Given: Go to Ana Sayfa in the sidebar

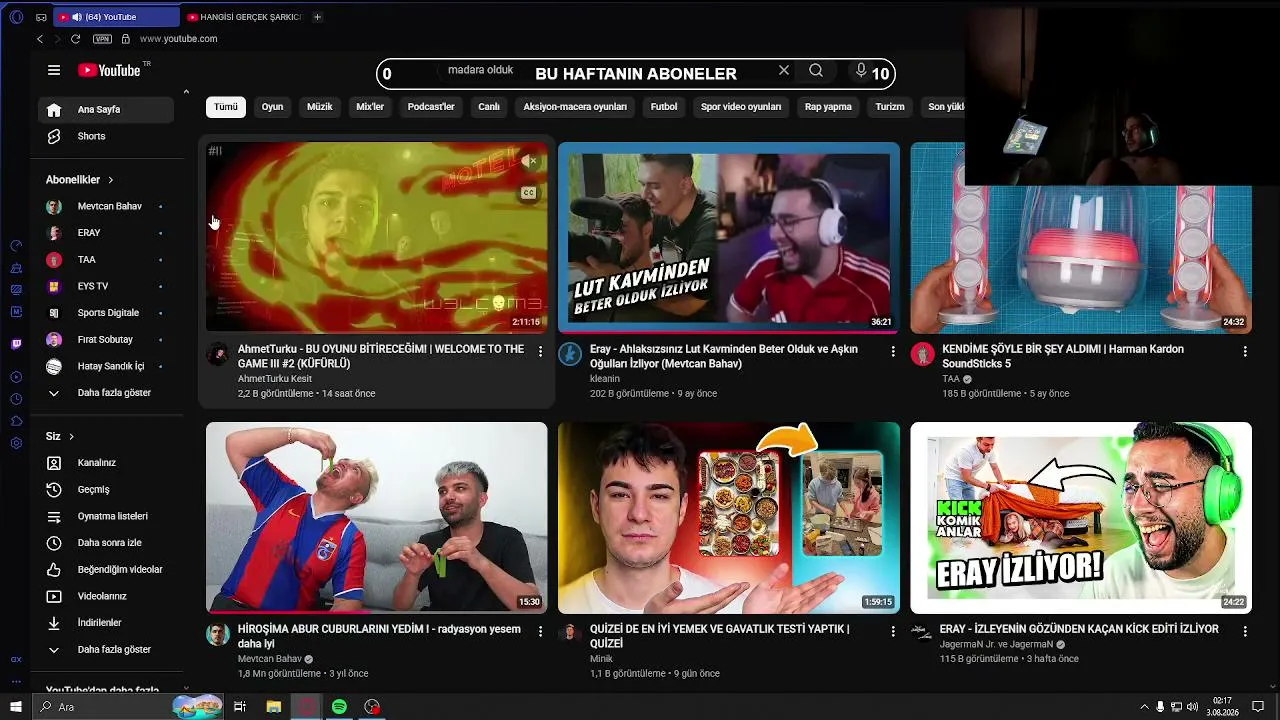Looking at the screenshot, I should point(106,109).
